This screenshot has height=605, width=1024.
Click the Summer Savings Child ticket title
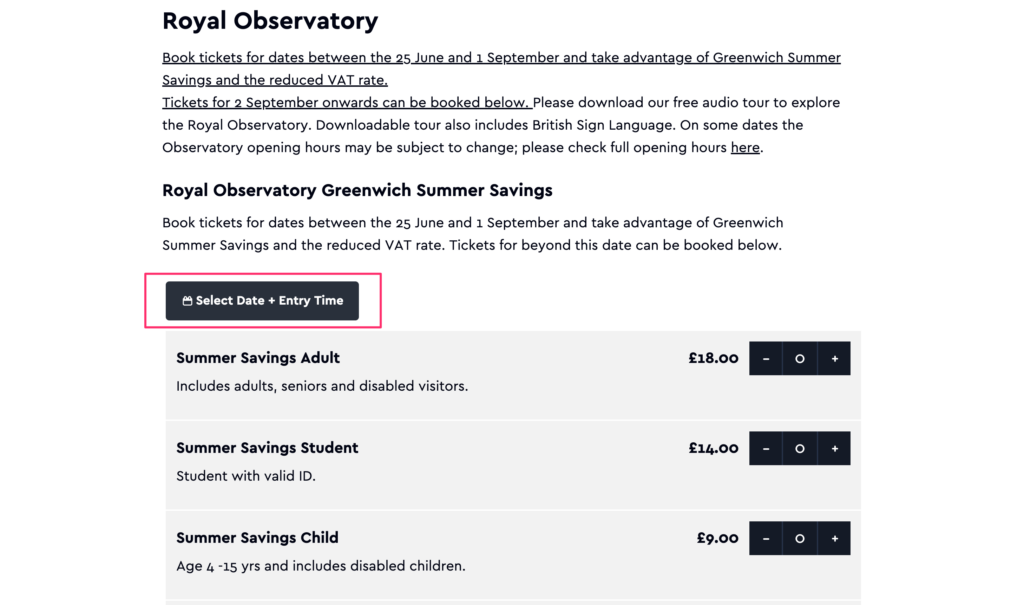click(257, 538)
